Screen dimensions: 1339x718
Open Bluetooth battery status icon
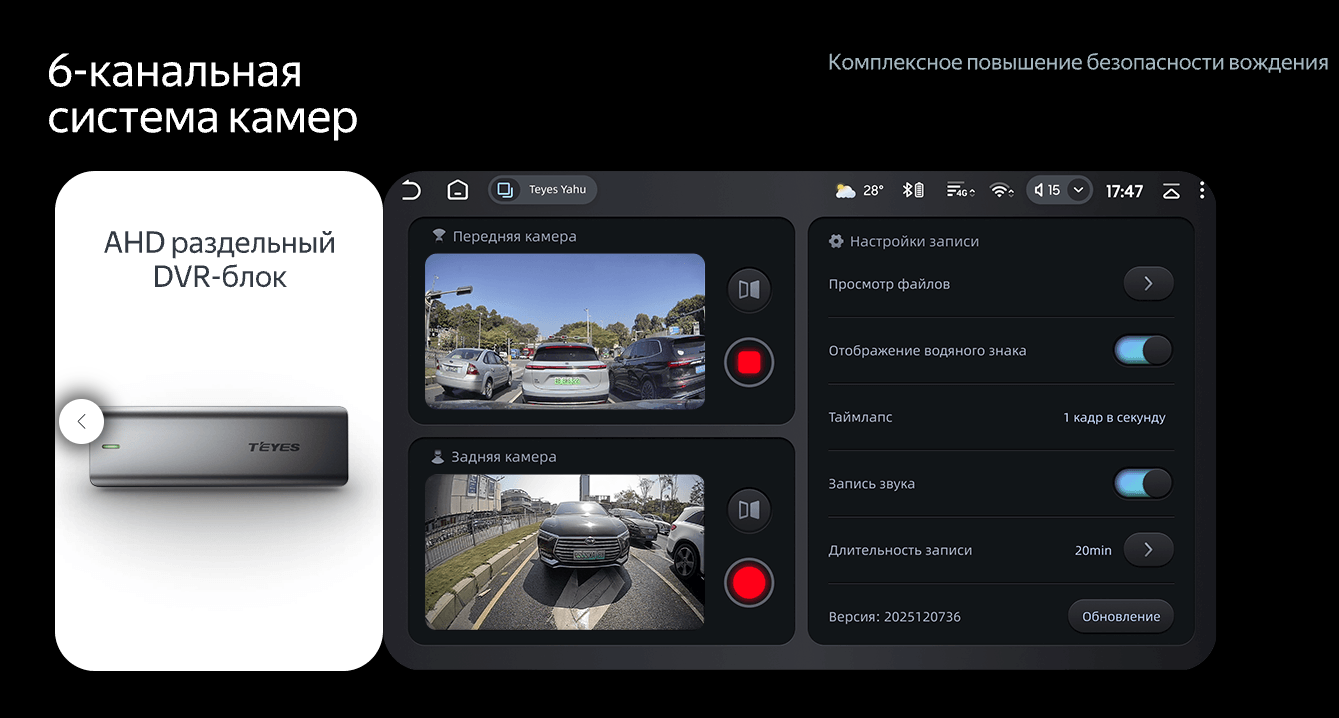click(913, 190)
